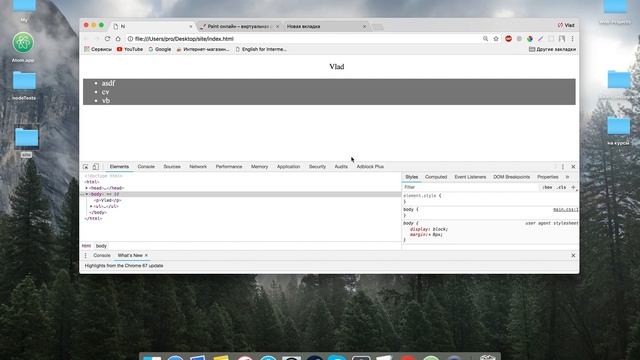This screenshot has width=640, height=360.
Task: Open the Application panel tab
Action: coord(288,167)
